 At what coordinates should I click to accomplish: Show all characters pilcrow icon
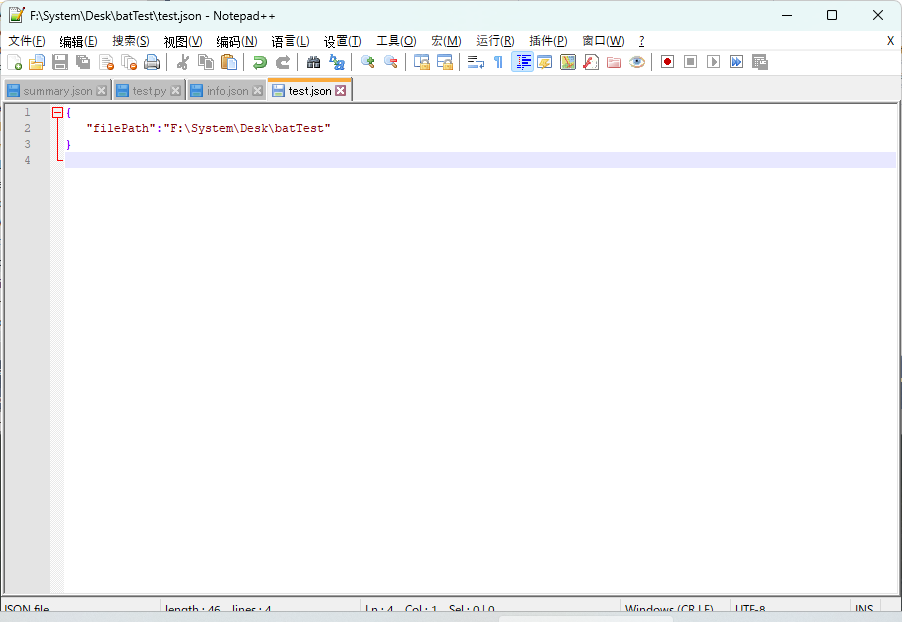point(499,62)
